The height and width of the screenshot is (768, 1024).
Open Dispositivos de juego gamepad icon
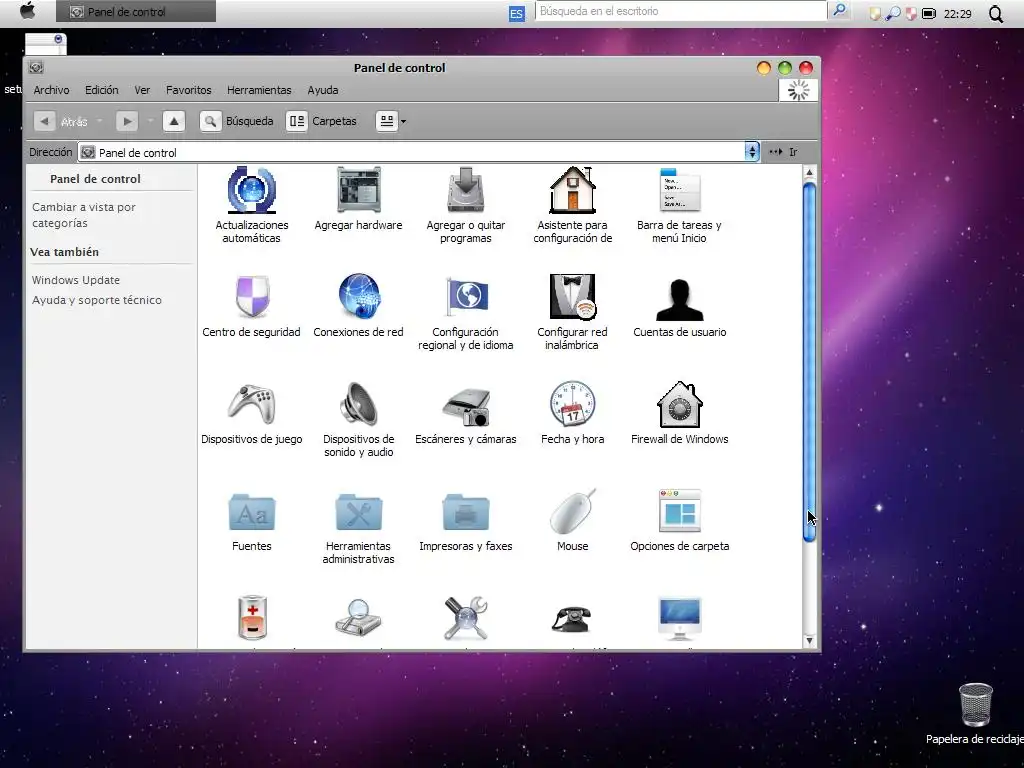pyautogui.click(x=251, y=404)
